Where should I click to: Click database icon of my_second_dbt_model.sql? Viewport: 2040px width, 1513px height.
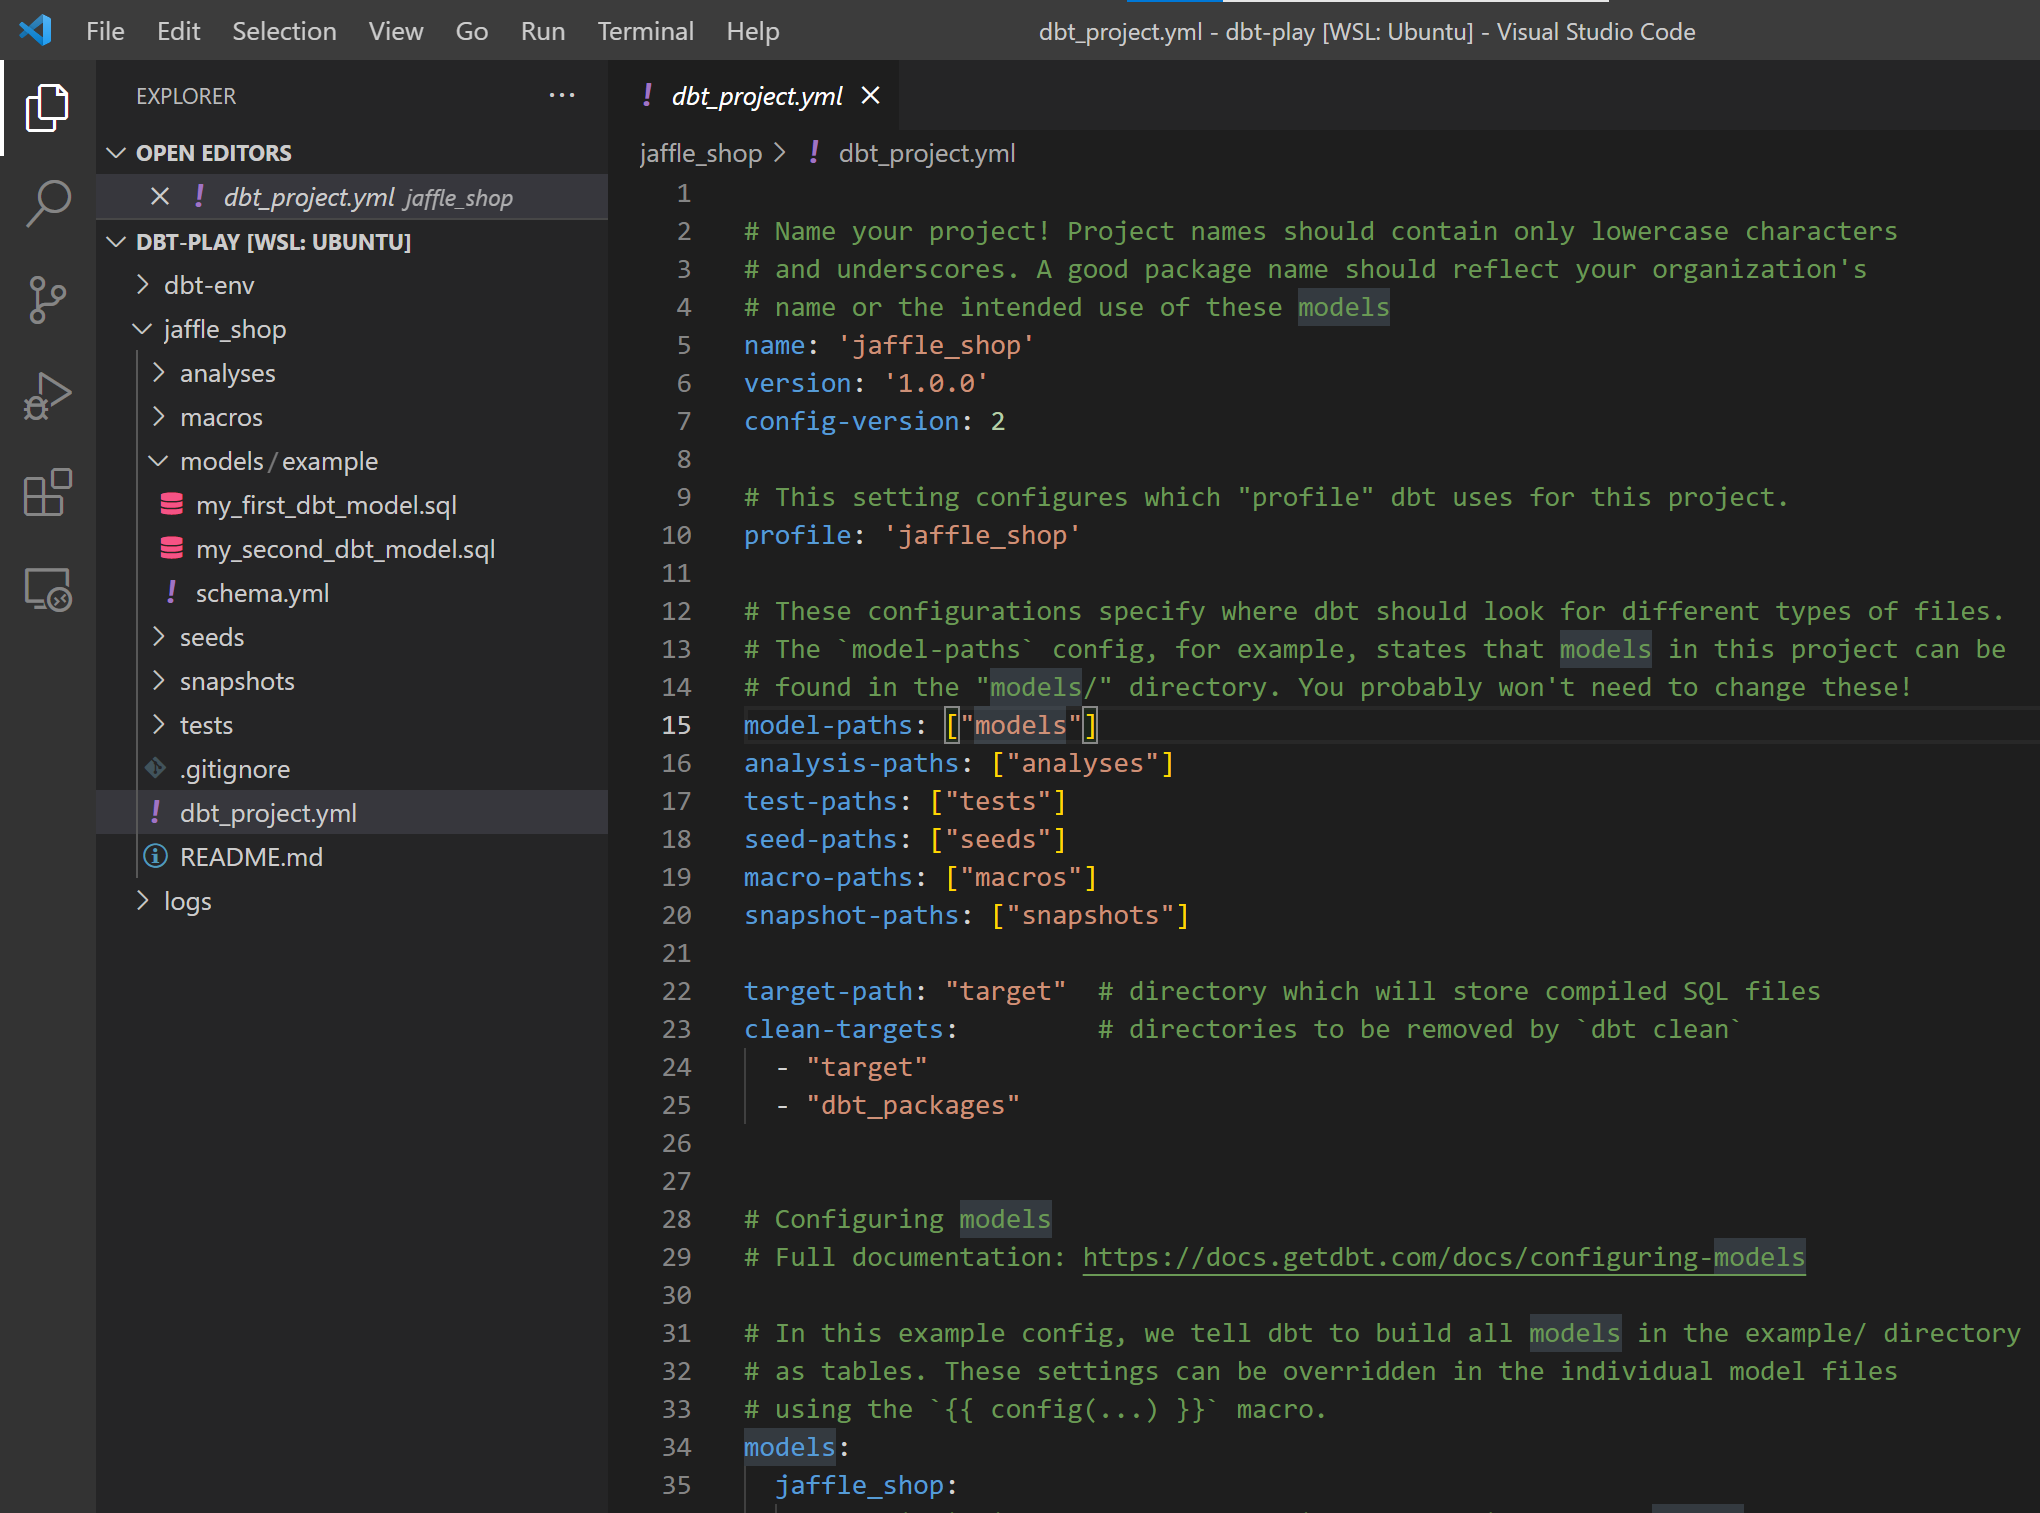(172, 548)
